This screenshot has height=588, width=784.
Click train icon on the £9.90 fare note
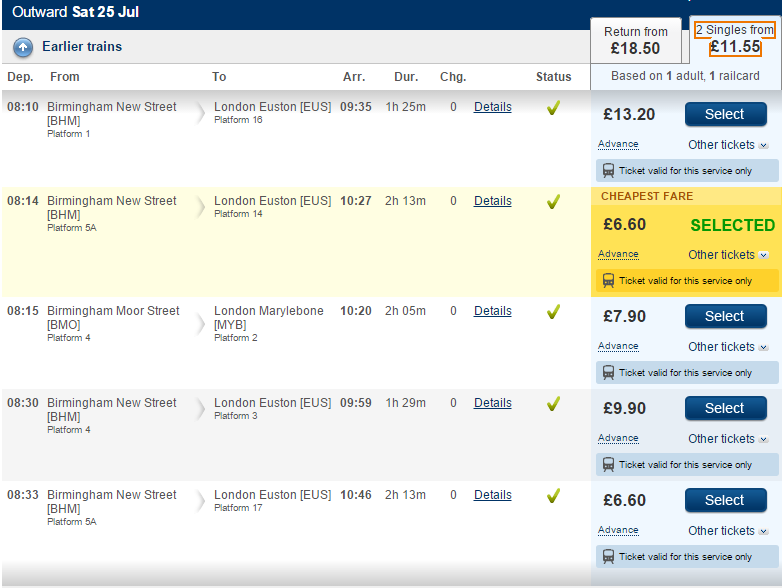tap(608, 464)
